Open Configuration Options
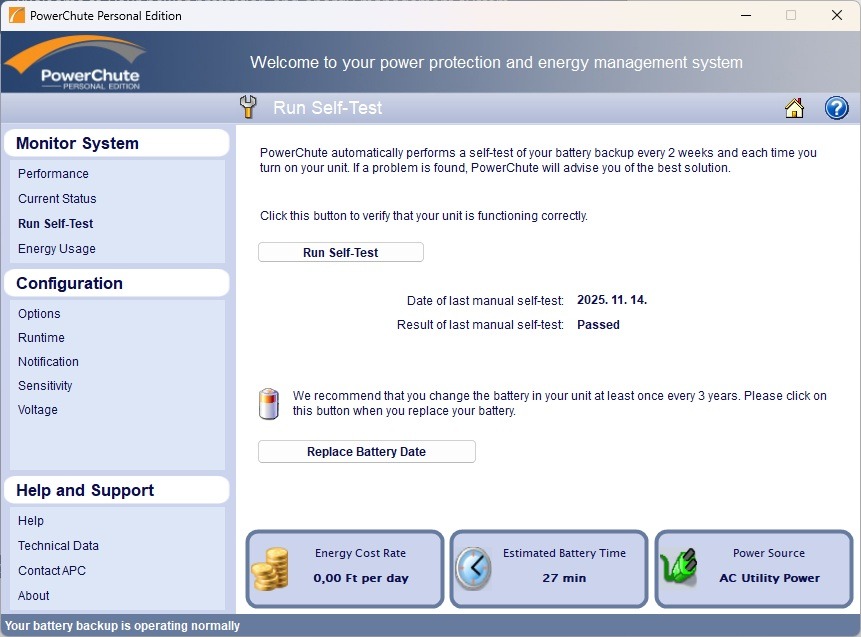 coord(39,314)
